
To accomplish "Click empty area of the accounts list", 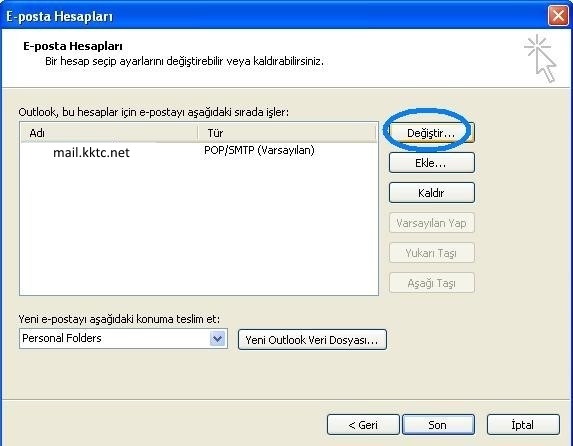I will tap(199, 227).
